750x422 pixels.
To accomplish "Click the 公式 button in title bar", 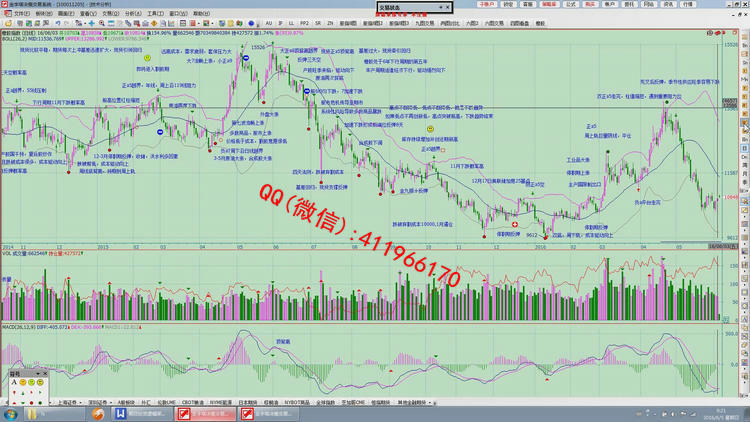I will click(571, 4).
